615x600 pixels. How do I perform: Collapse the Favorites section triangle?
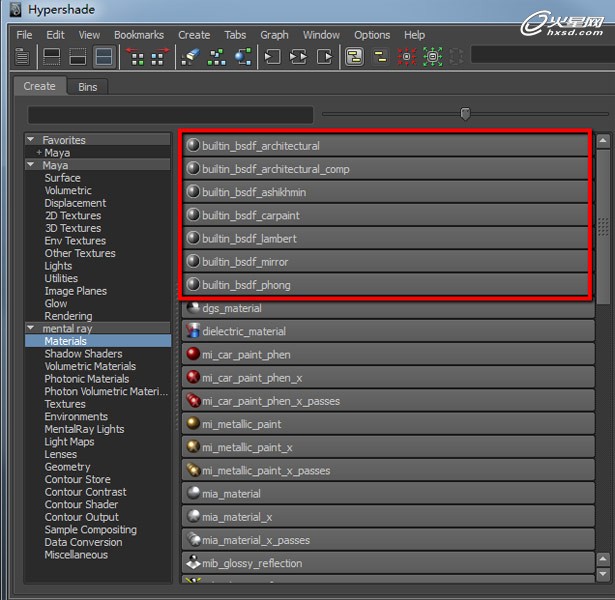(x=31, y=140)
